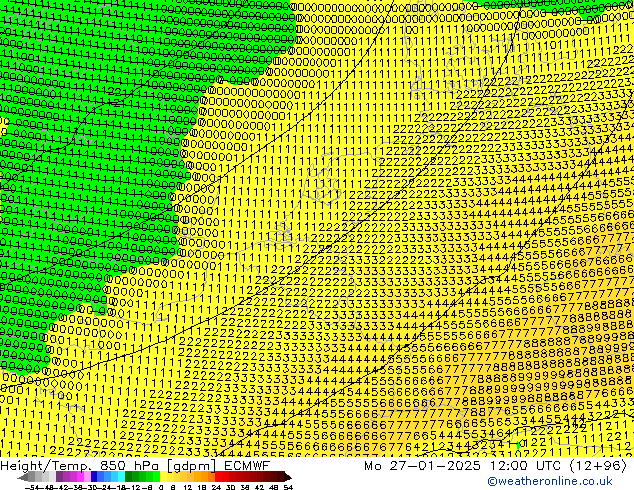
Task: Select the '54' label on the temperature scale
Action: (288, 488)
